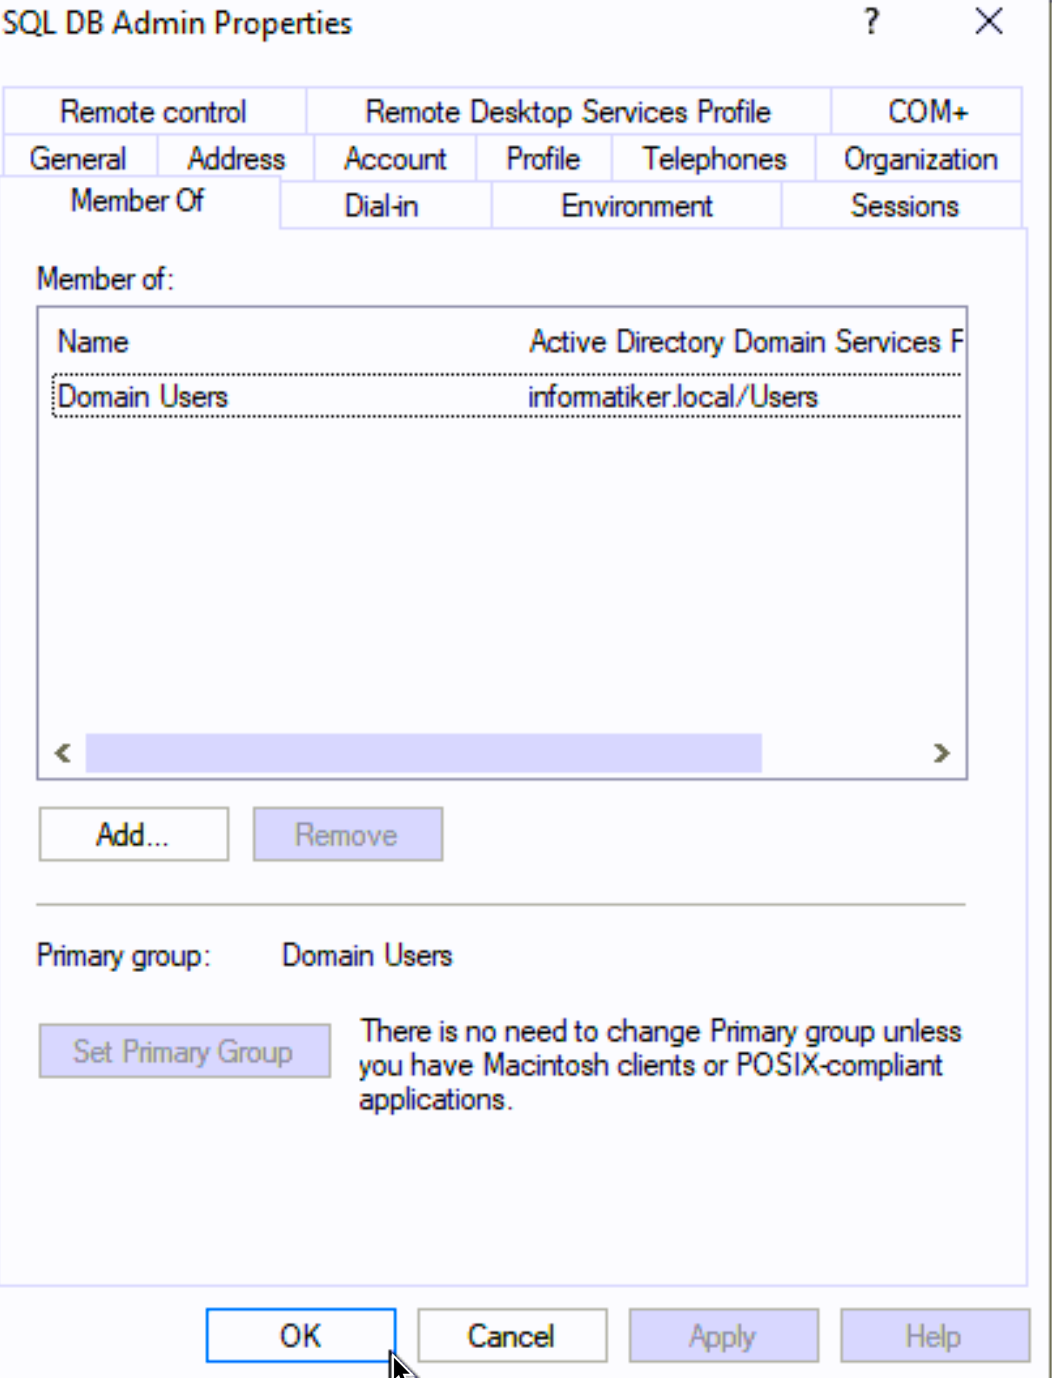The image size is (1052, 1378).
Task: Open the Telephones tab
Action: coord(714,158)
